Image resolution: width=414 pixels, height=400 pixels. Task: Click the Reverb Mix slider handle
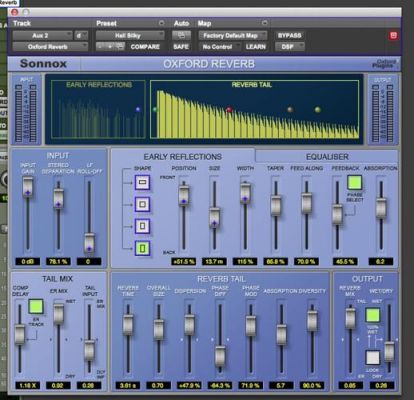pyautogui.click(x=350, y=318)
